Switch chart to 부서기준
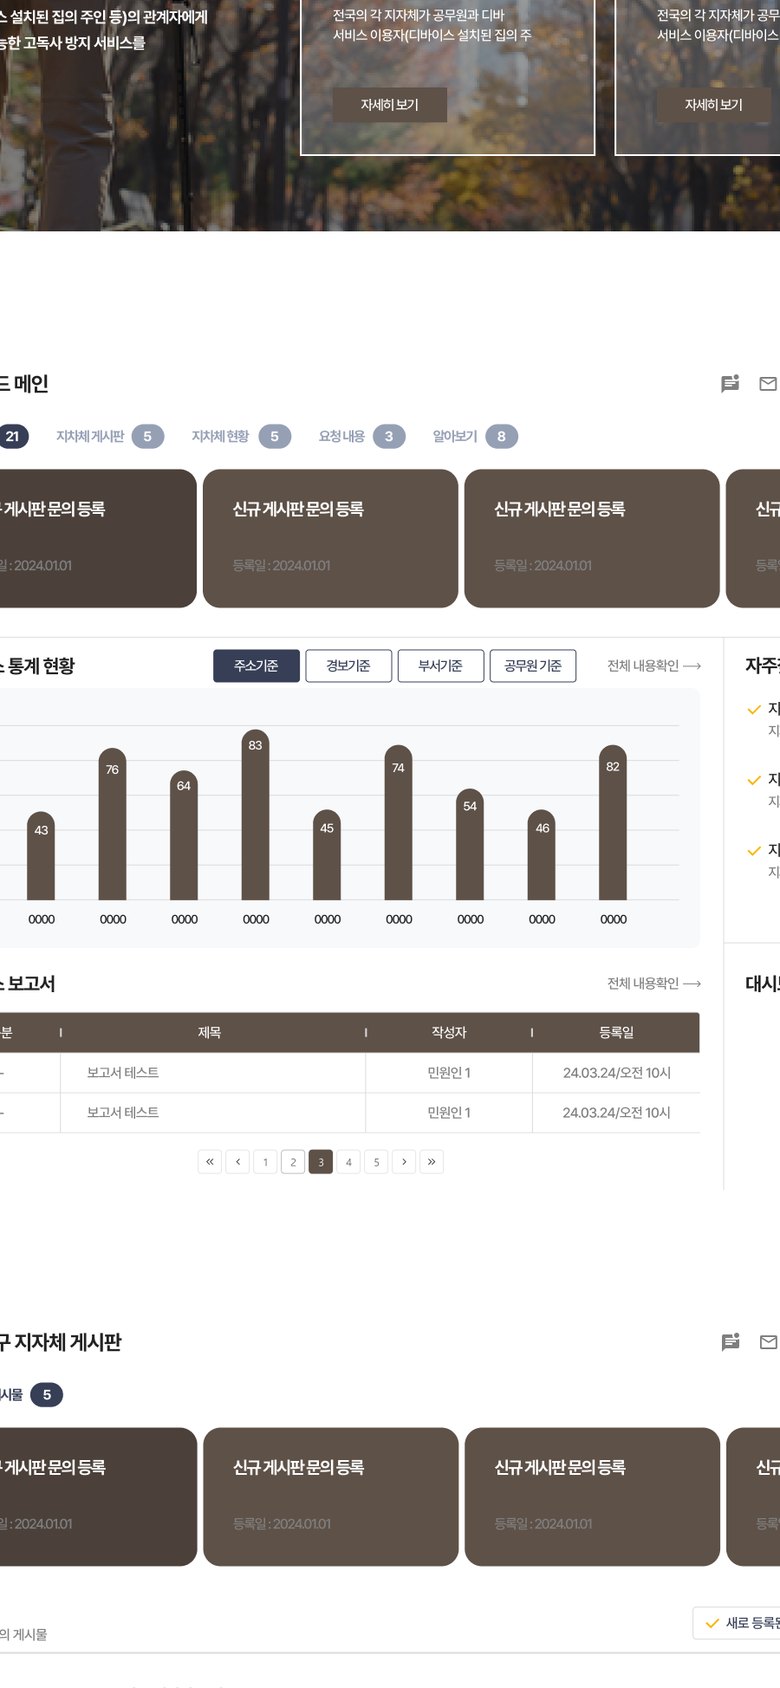 440,666
